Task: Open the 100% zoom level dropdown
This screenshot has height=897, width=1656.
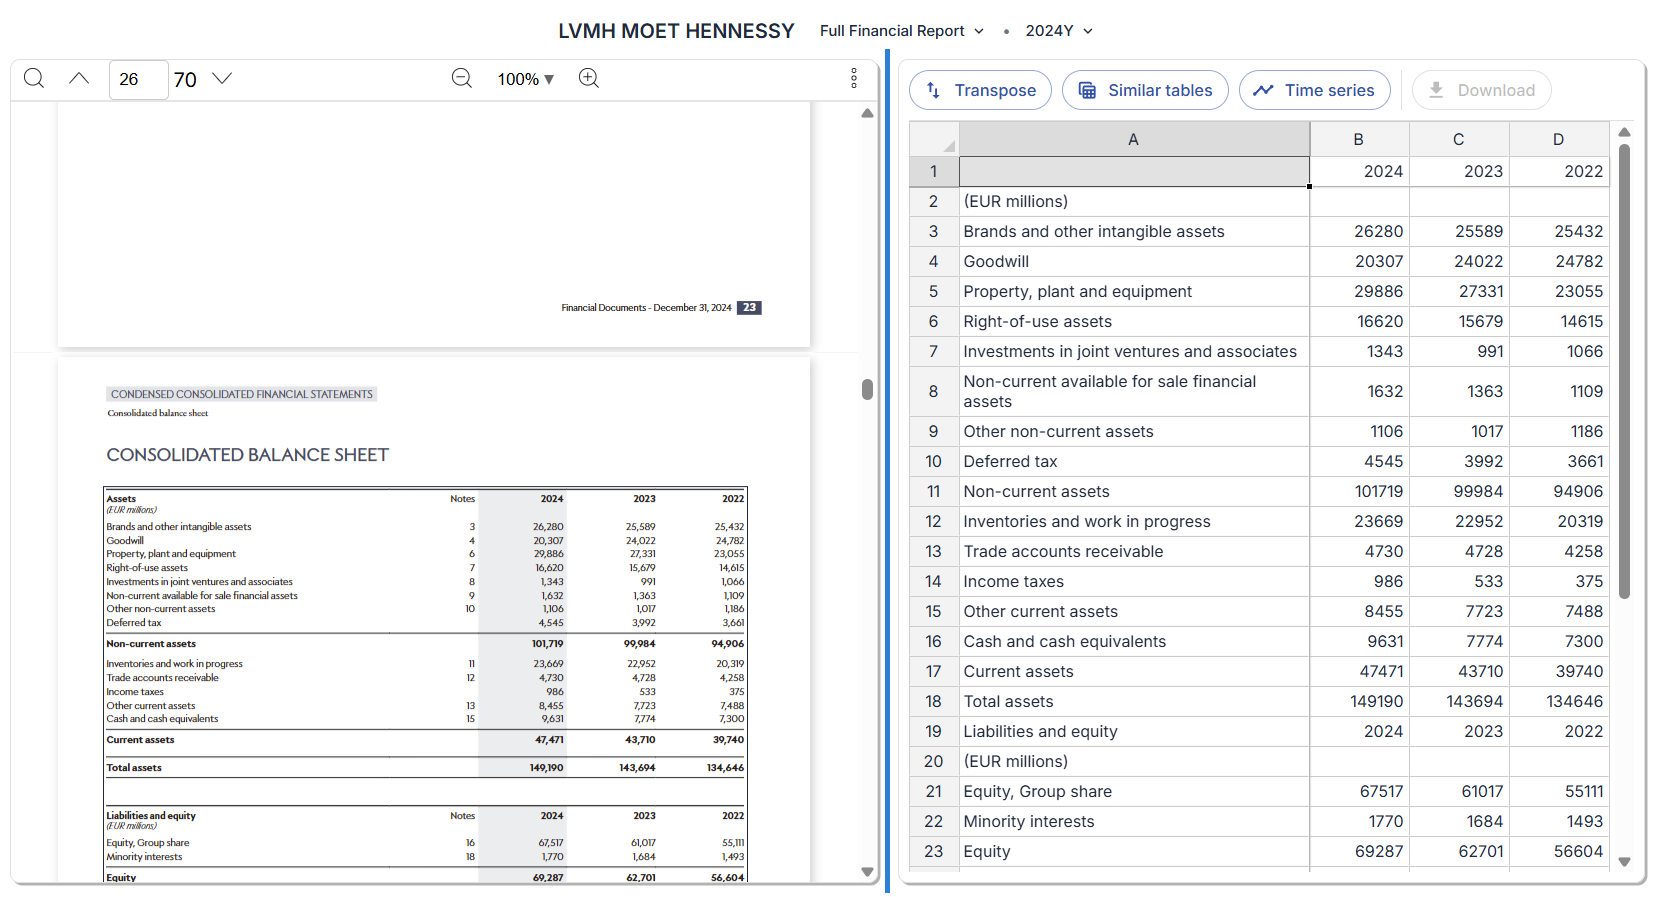Action: tap(526, 79)
